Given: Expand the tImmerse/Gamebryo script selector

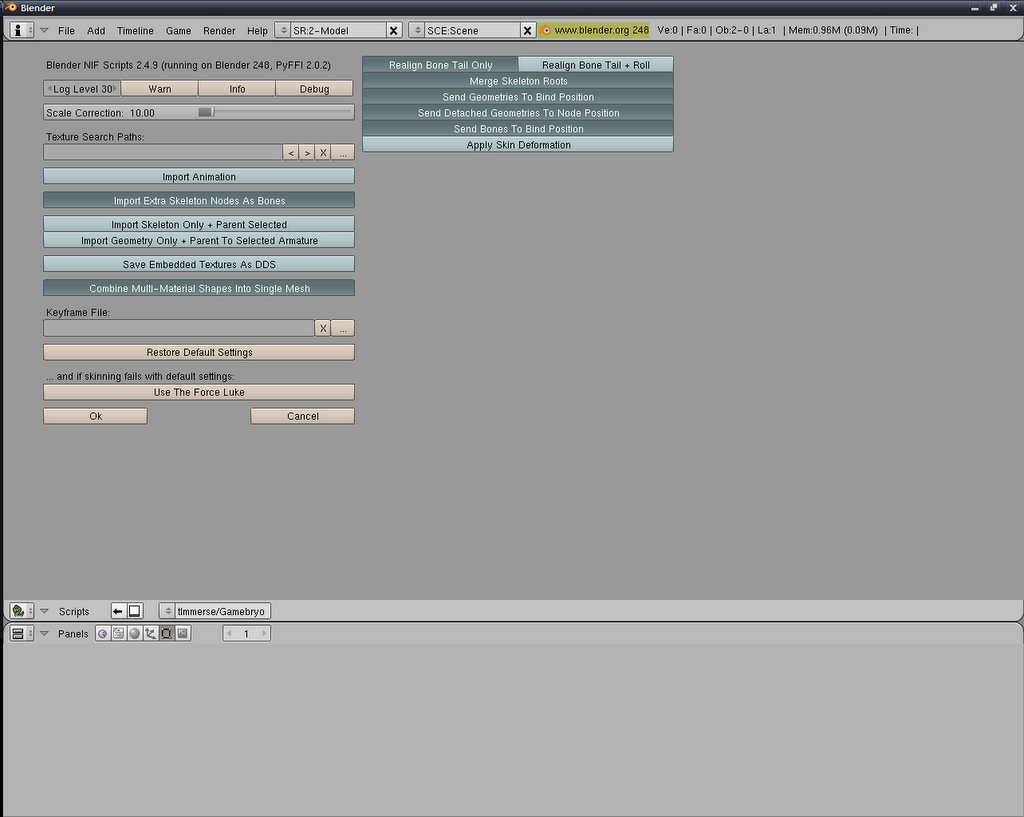Looking at the screenshot, I should tap(167, 611).
